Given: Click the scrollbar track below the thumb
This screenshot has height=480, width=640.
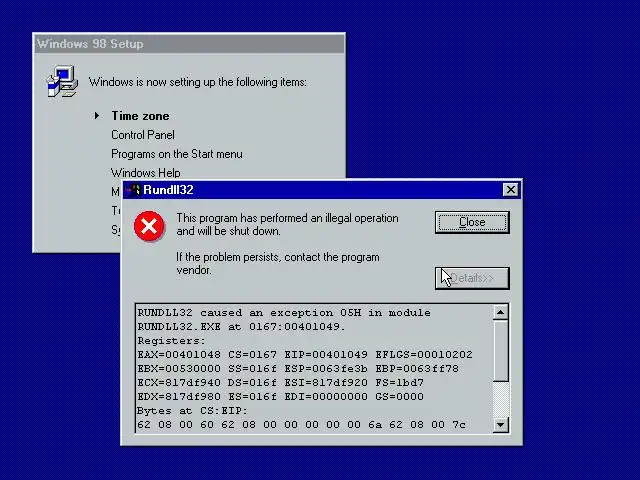Looking at the screenshot, I should click(x=500, y=399).
